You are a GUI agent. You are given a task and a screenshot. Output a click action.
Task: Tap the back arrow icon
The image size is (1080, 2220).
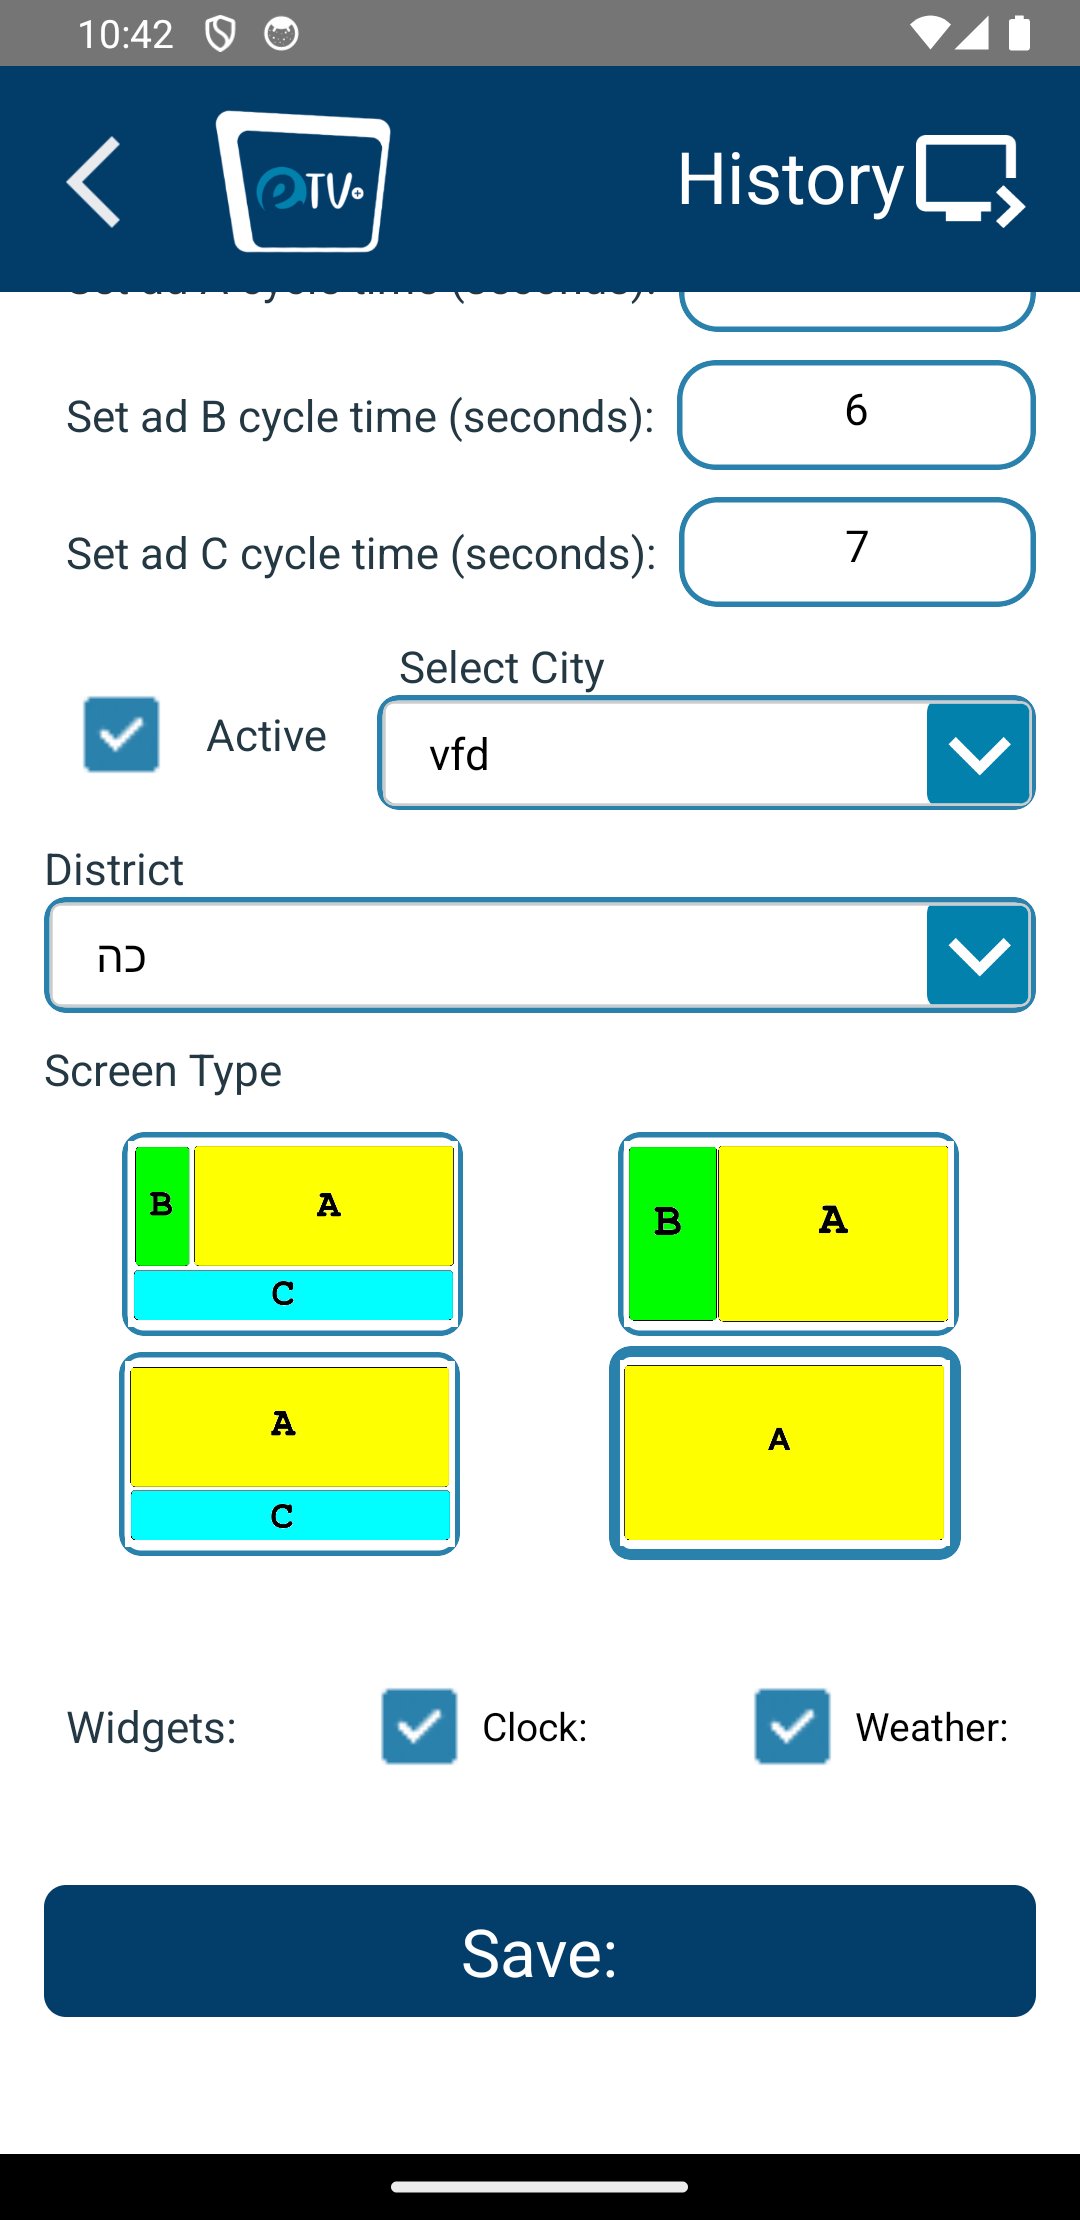(x=94, y=182)
